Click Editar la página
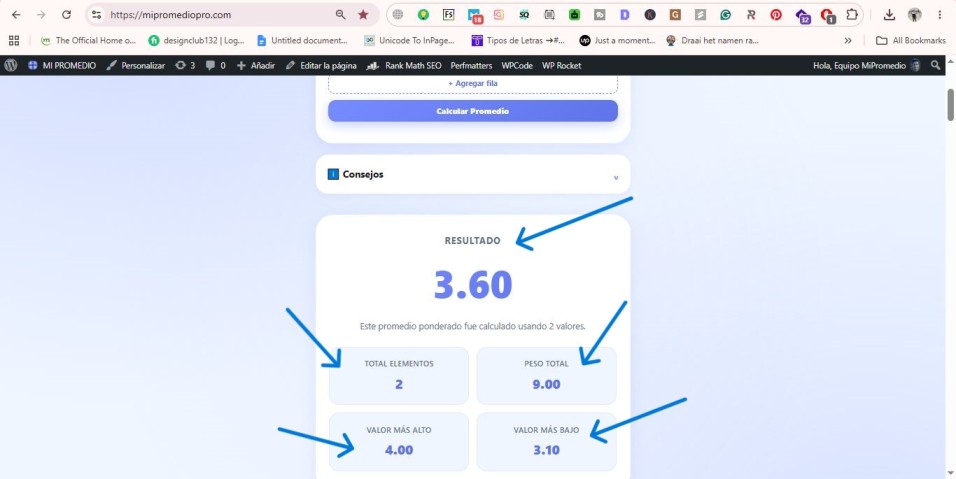The width and height of the screenshot is (956, 479). [x=321, y=65]
